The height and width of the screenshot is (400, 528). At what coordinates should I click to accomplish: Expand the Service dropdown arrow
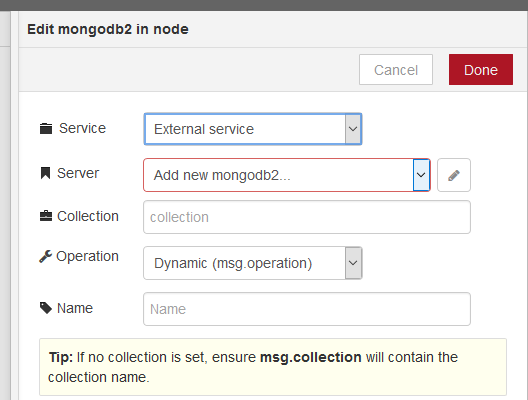click(x=353, y=129)
